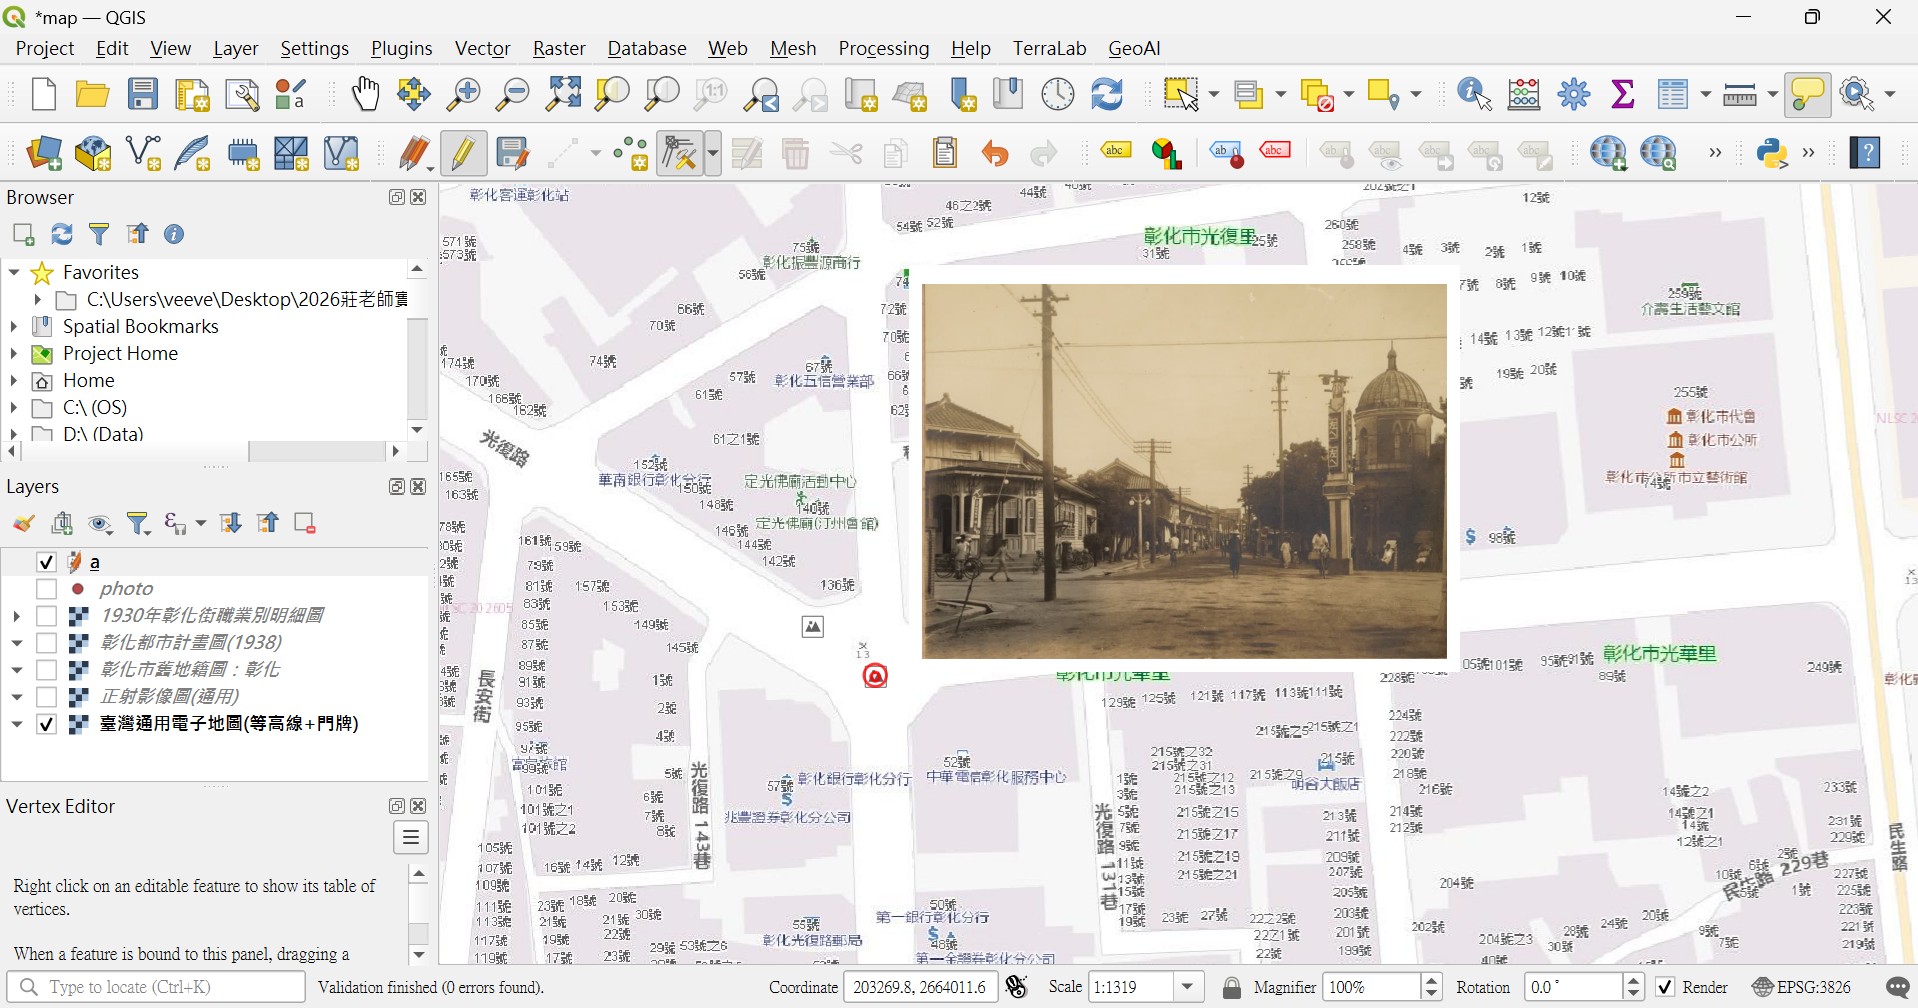
Task: Click the Zoom Out magnifier
Action: point(513,94)
